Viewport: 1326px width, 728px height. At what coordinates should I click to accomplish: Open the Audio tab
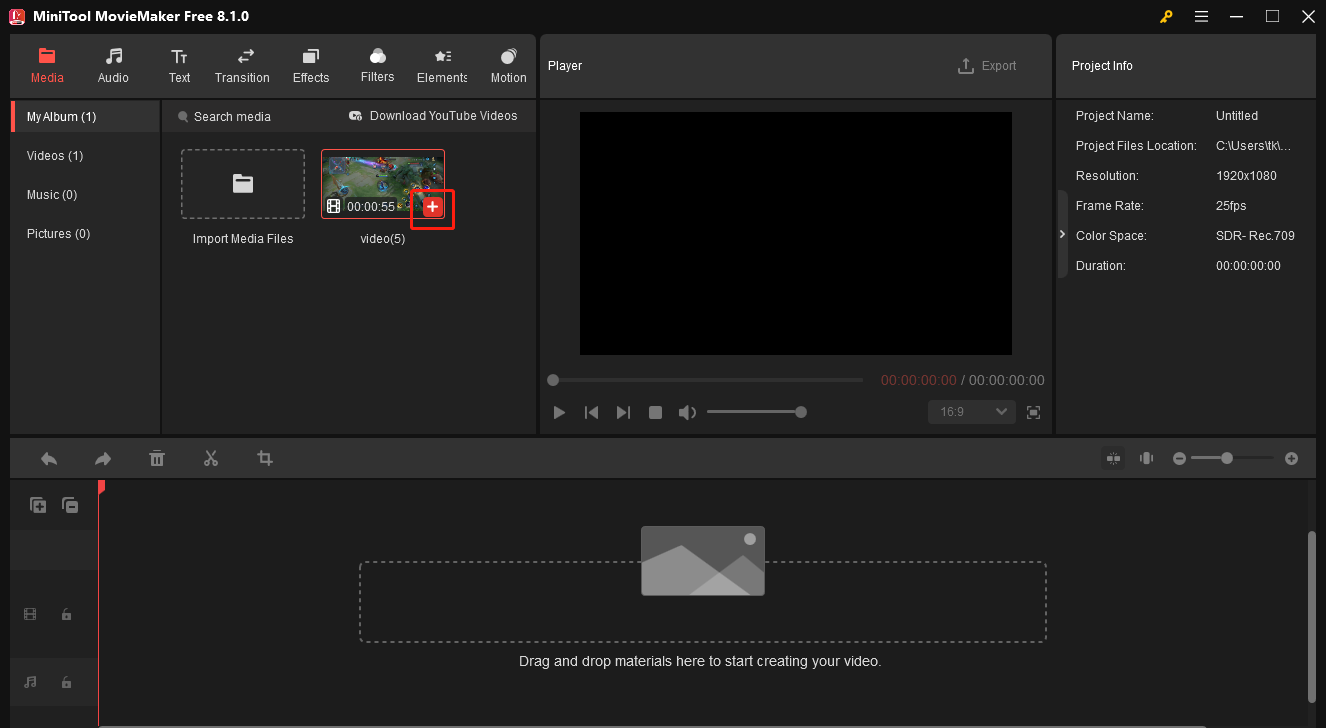tap(113, 66)
